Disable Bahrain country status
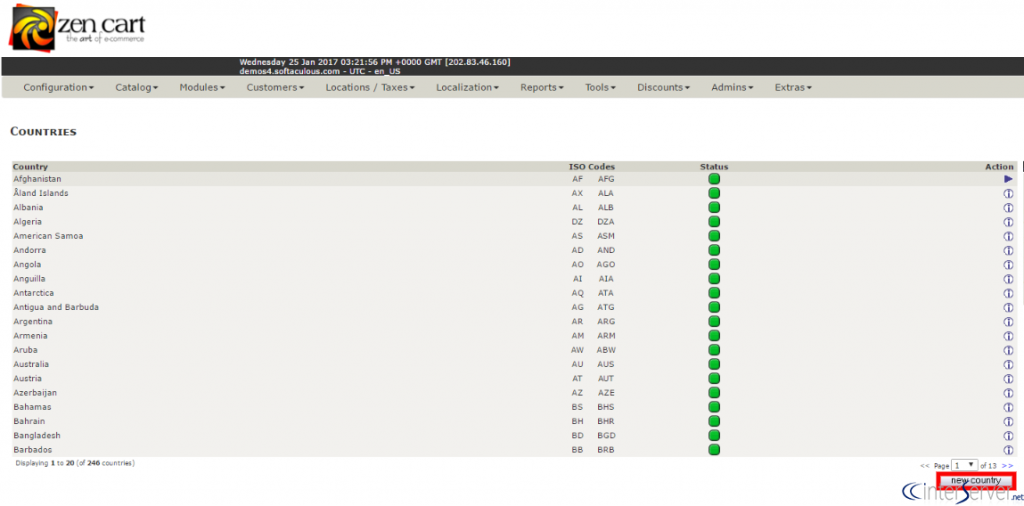 [714, 421]
